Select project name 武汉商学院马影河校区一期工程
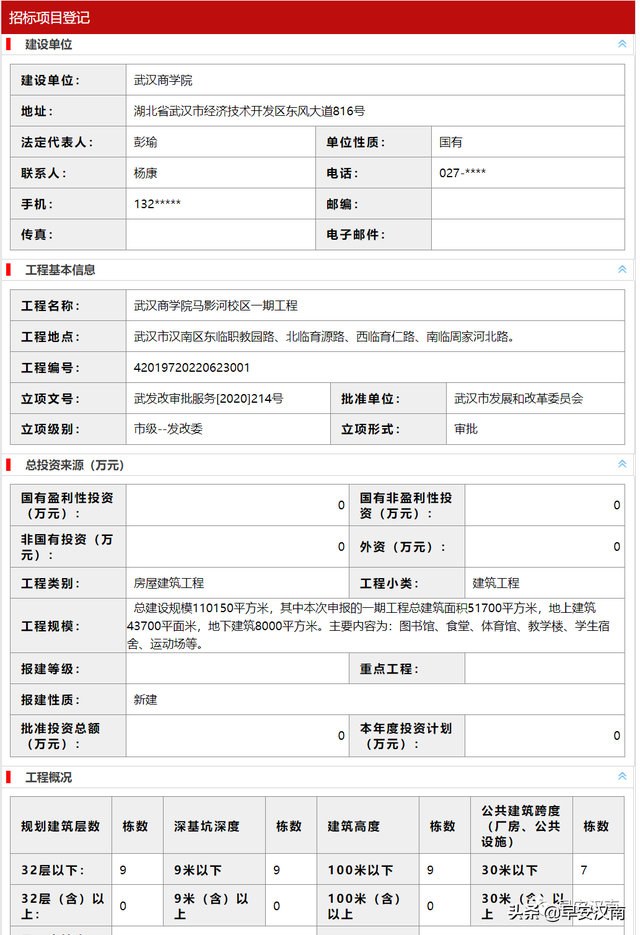 215,306
